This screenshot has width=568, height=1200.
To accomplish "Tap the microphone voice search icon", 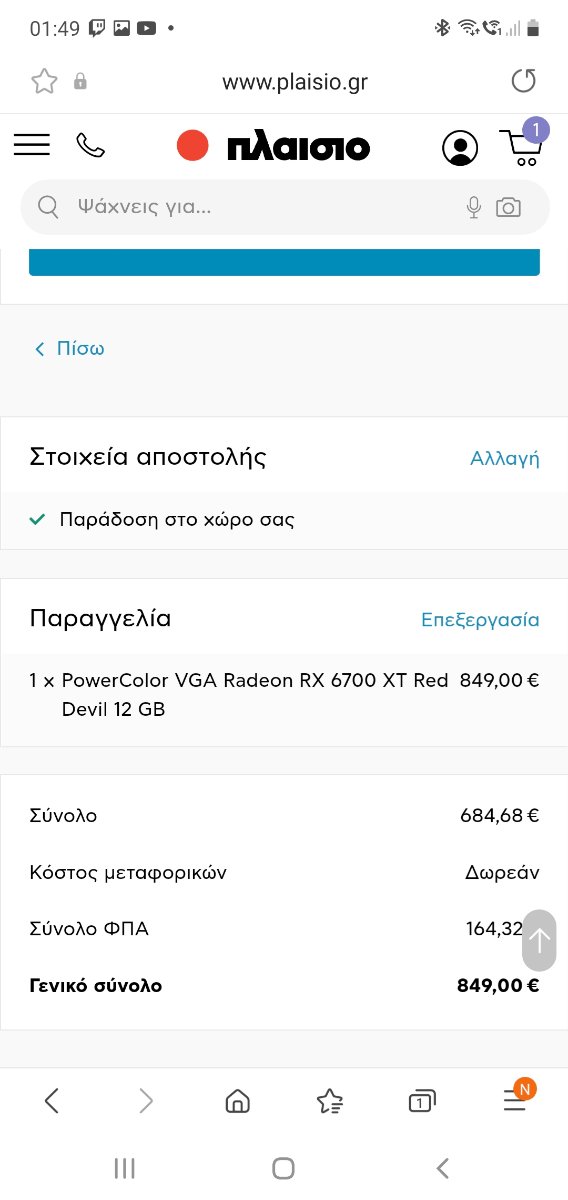I will (x=474, y=207).
